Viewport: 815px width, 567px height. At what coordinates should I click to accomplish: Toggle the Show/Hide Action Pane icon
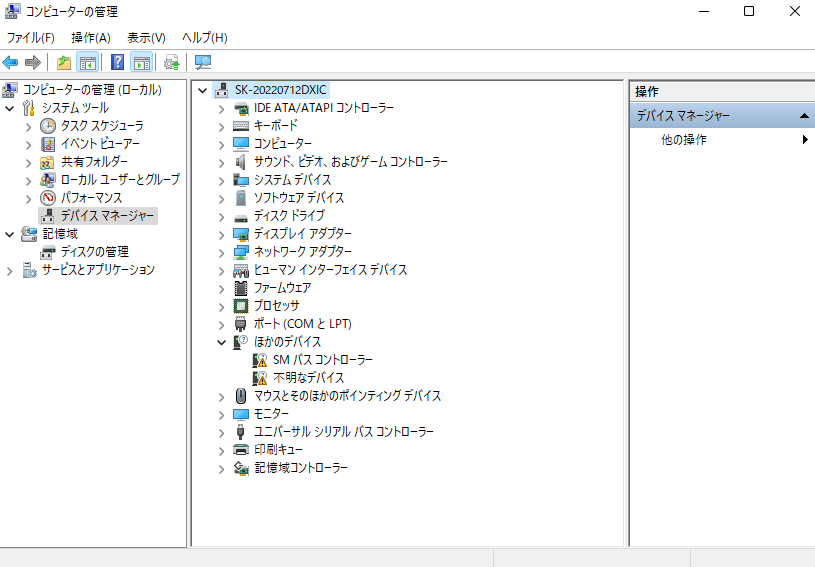[141, 63]
